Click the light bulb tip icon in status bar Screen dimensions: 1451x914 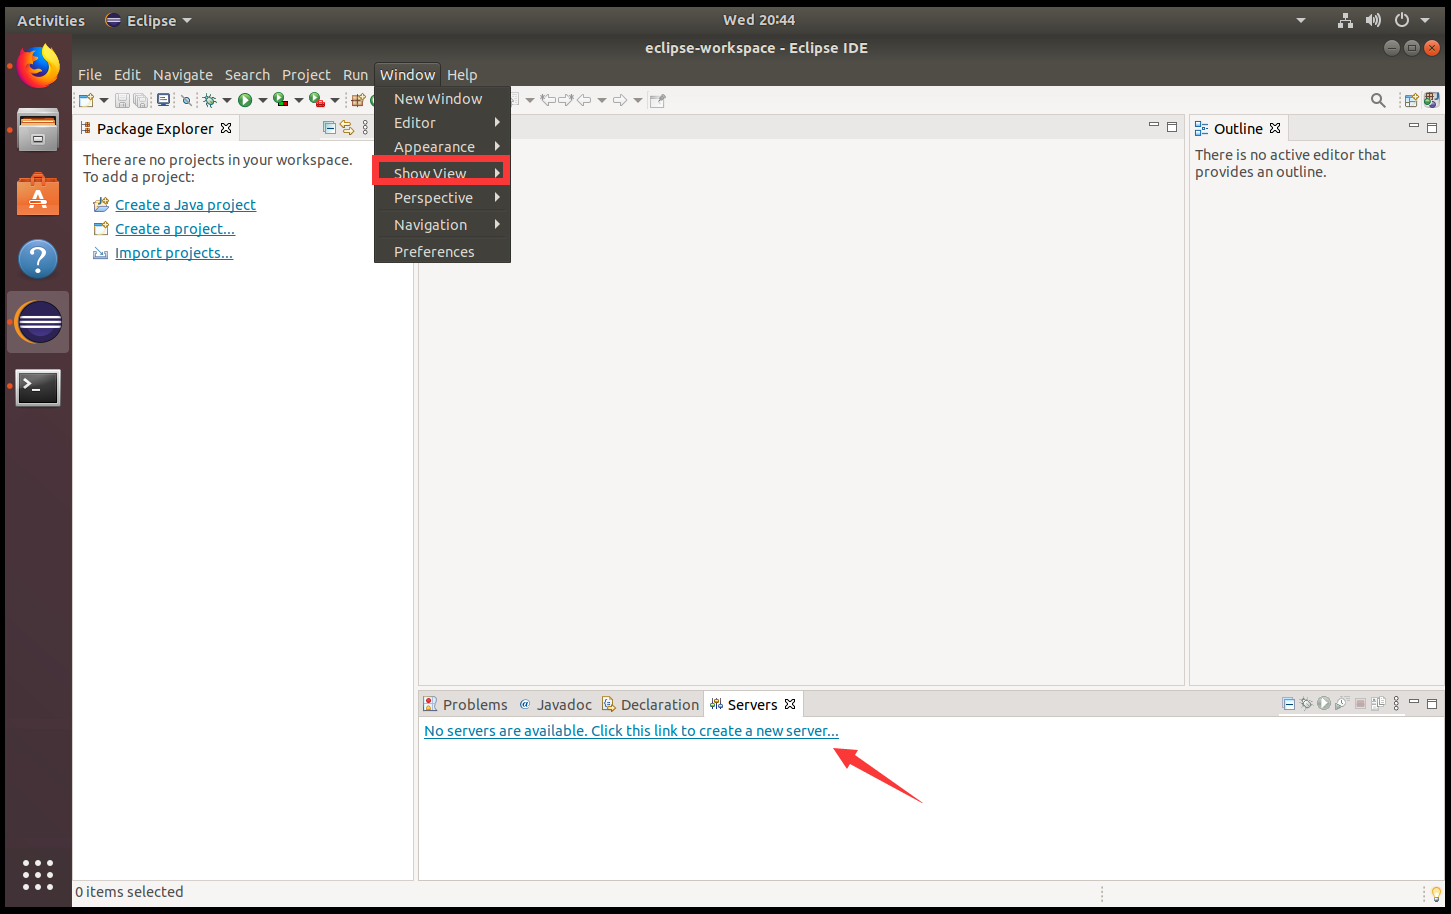[x=1436, y=893]
